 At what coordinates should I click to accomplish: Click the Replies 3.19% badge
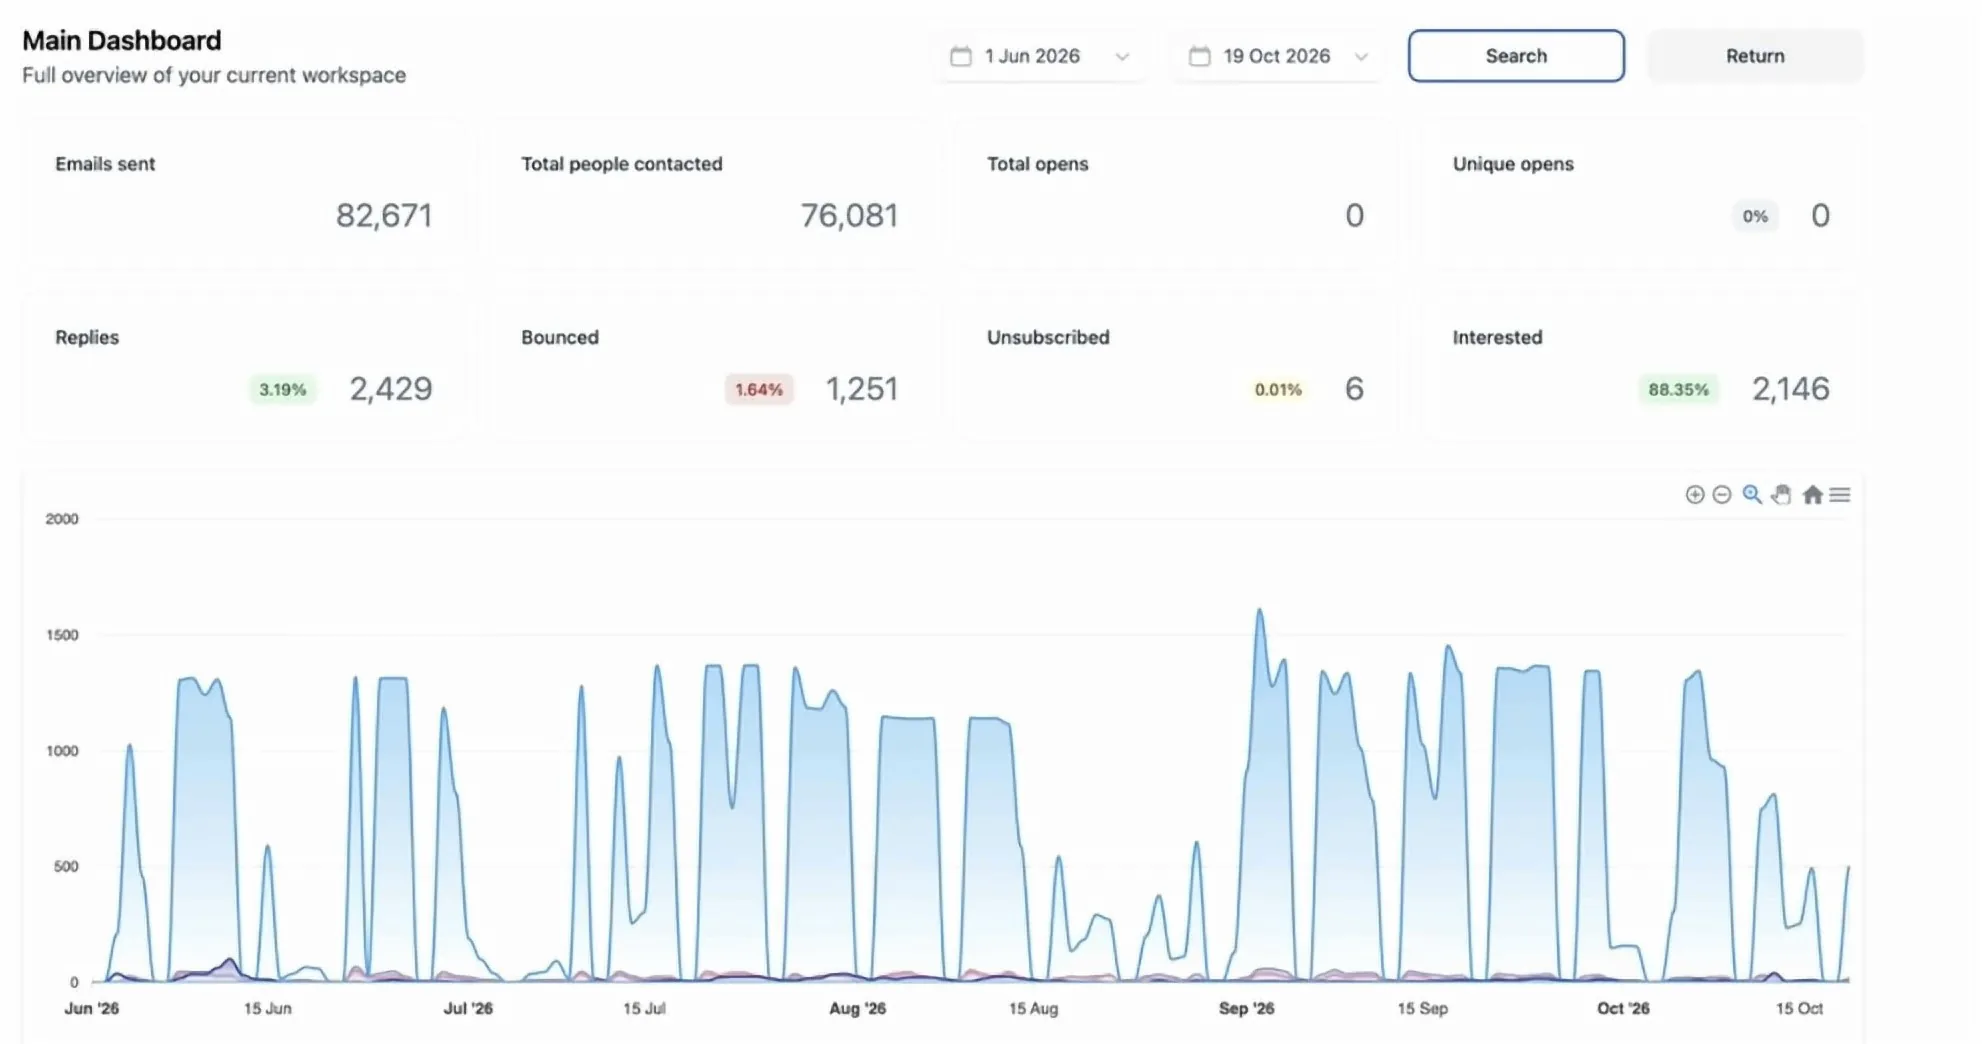pyautogui.click(x=283, y=389)
